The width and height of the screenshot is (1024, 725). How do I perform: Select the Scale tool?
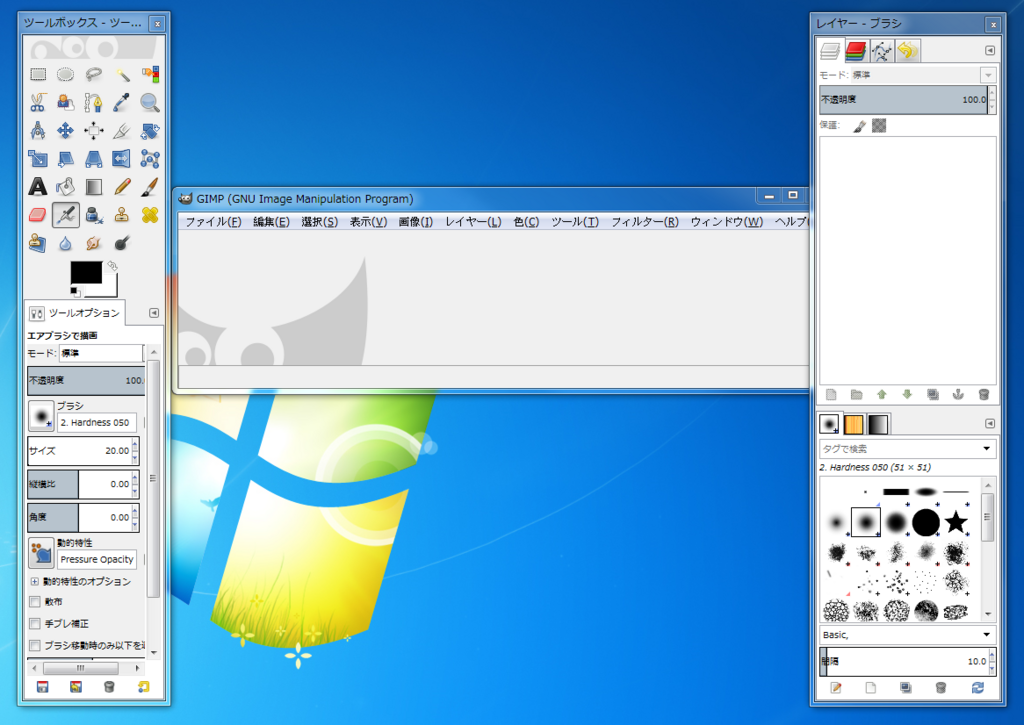click(x=38, y=159)
